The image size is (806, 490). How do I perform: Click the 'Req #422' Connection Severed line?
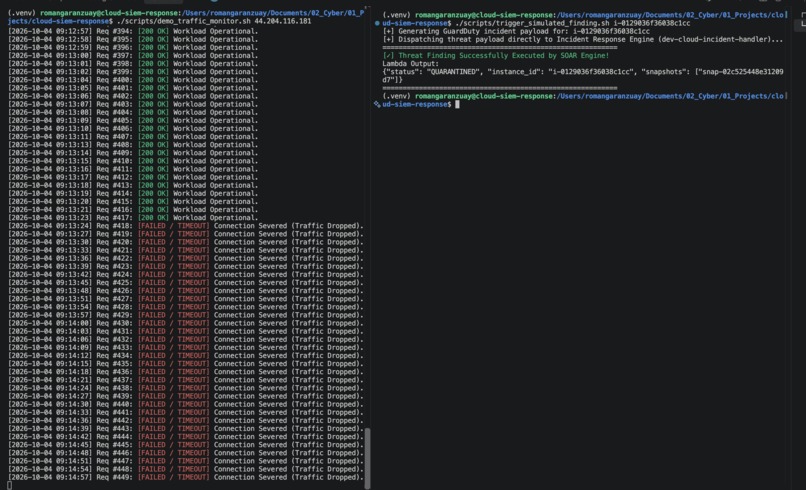(x=186, y=258)
